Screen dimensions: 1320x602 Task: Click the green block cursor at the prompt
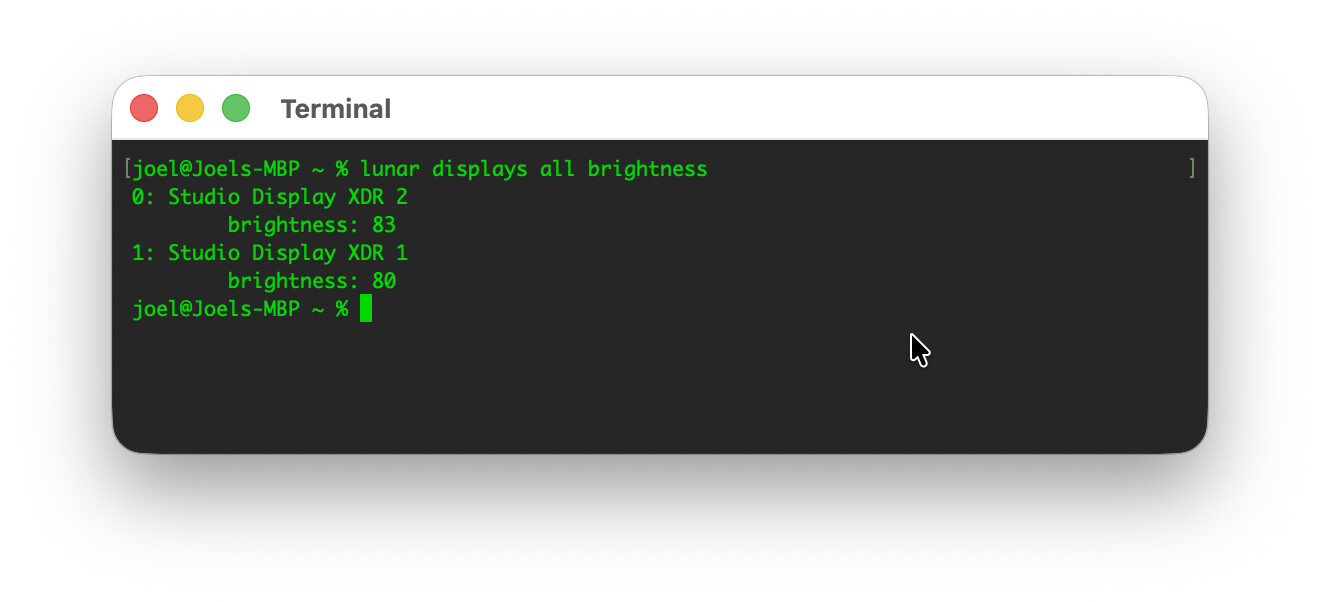pyautogui.click(x=366, y=308)
